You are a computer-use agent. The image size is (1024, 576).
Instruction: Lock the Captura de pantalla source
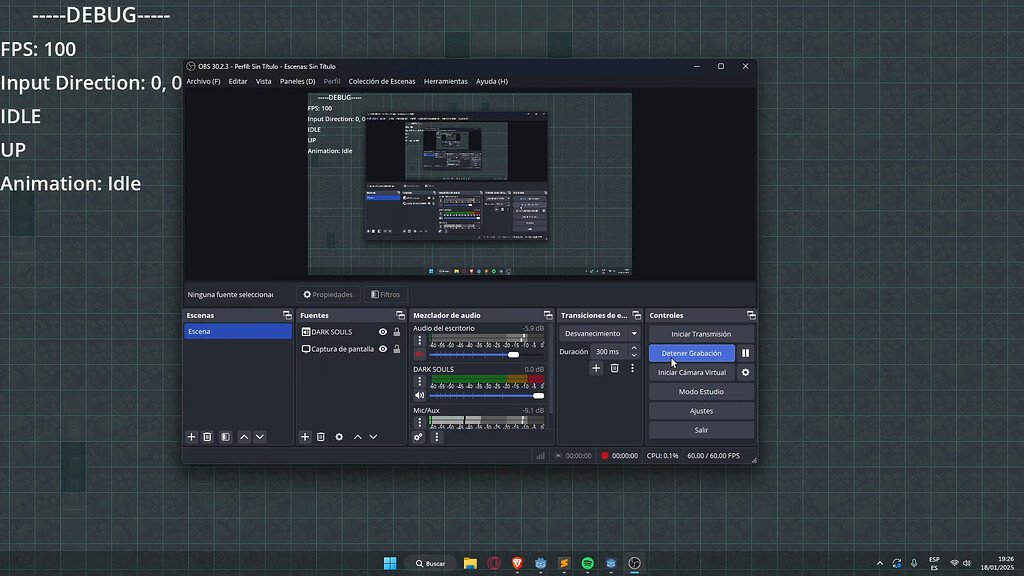395,348
